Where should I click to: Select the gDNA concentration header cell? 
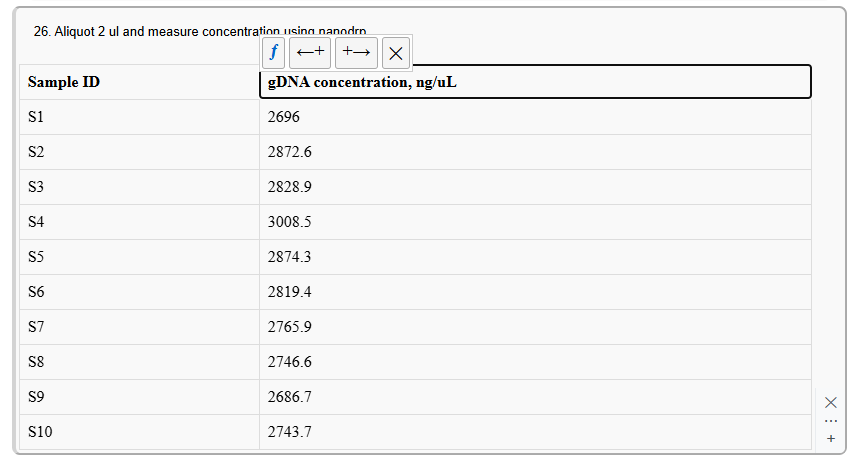pyautogui.click(x=534, y=82)
